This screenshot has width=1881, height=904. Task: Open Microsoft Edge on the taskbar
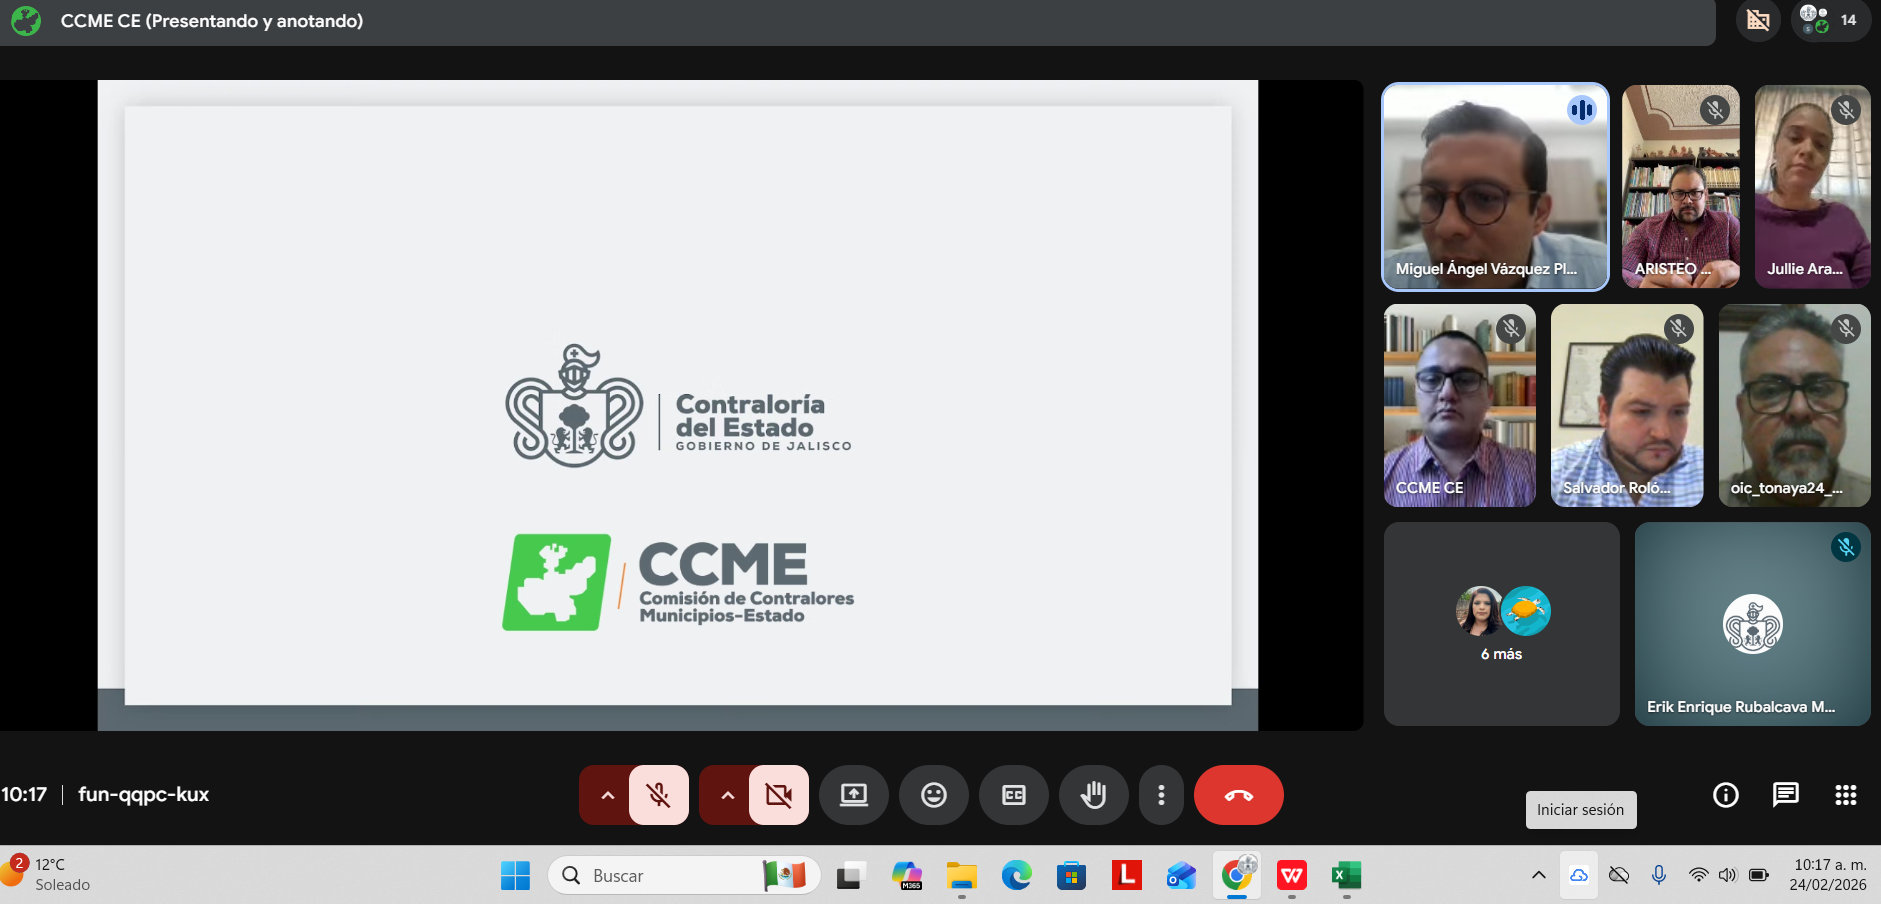1017,876
